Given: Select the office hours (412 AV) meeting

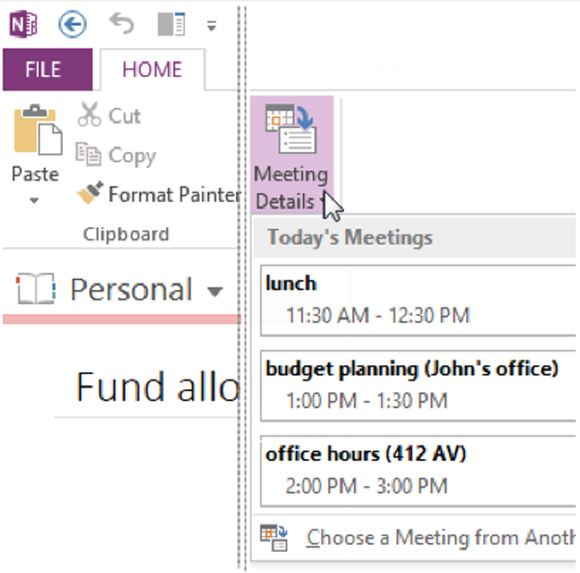Looking at the screenshot, I should click(x=418, y=471).
